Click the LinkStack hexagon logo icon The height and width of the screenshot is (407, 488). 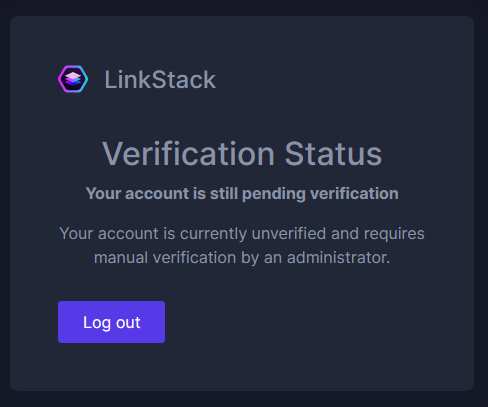(x=73, y=79)
